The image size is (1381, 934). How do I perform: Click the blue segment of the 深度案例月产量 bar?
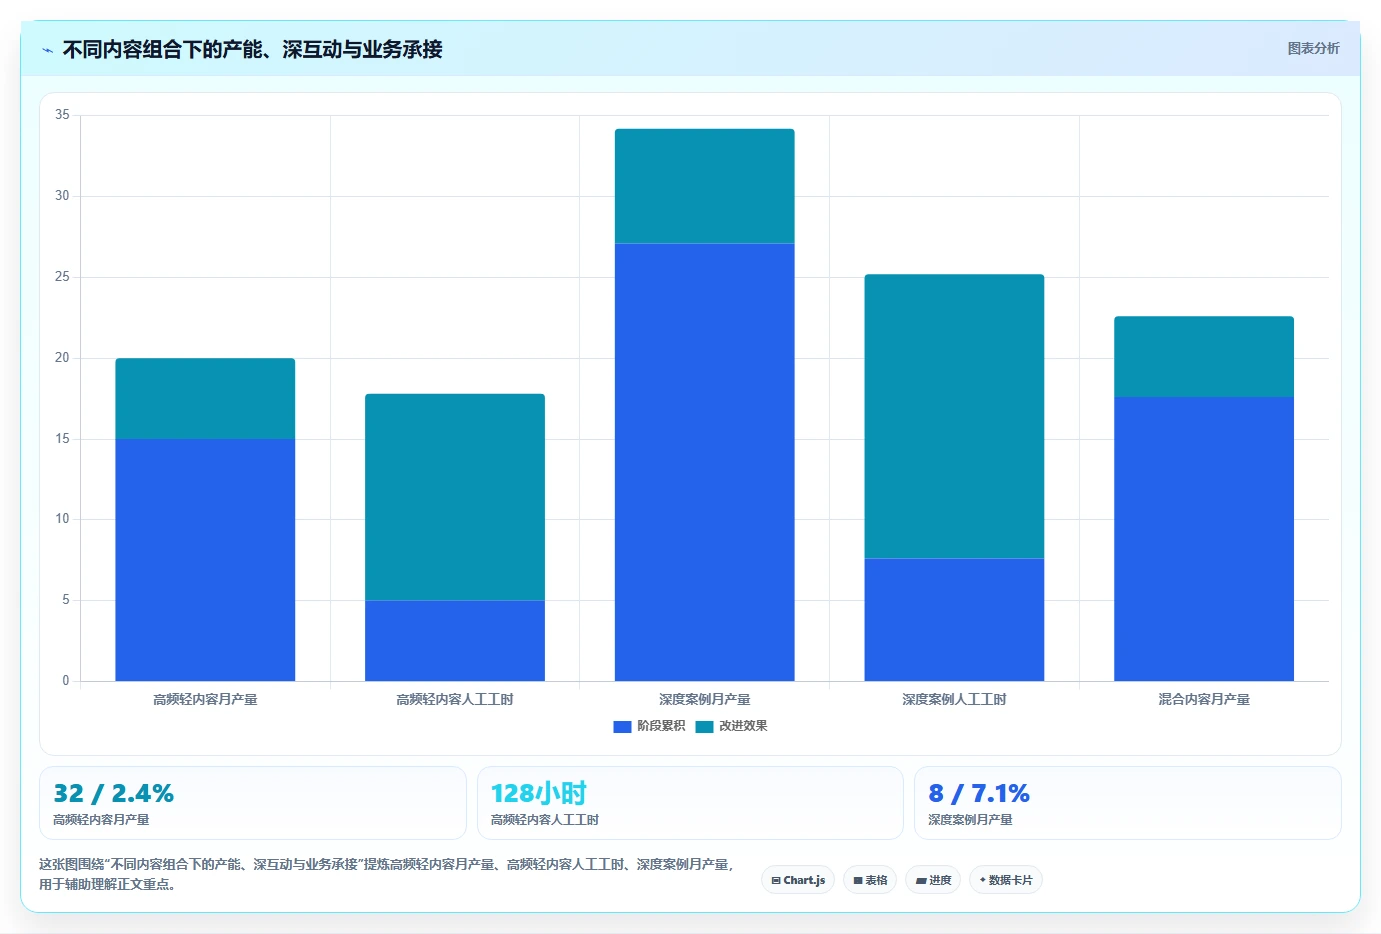click(x=705, y=462)
